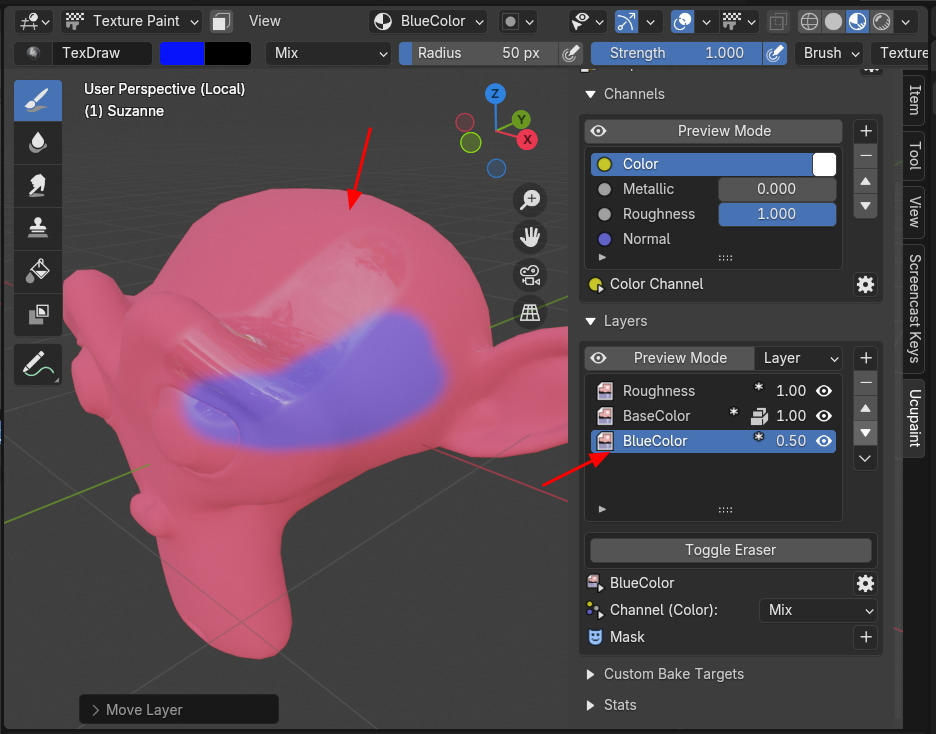Collapse the Channels panel

591,94
